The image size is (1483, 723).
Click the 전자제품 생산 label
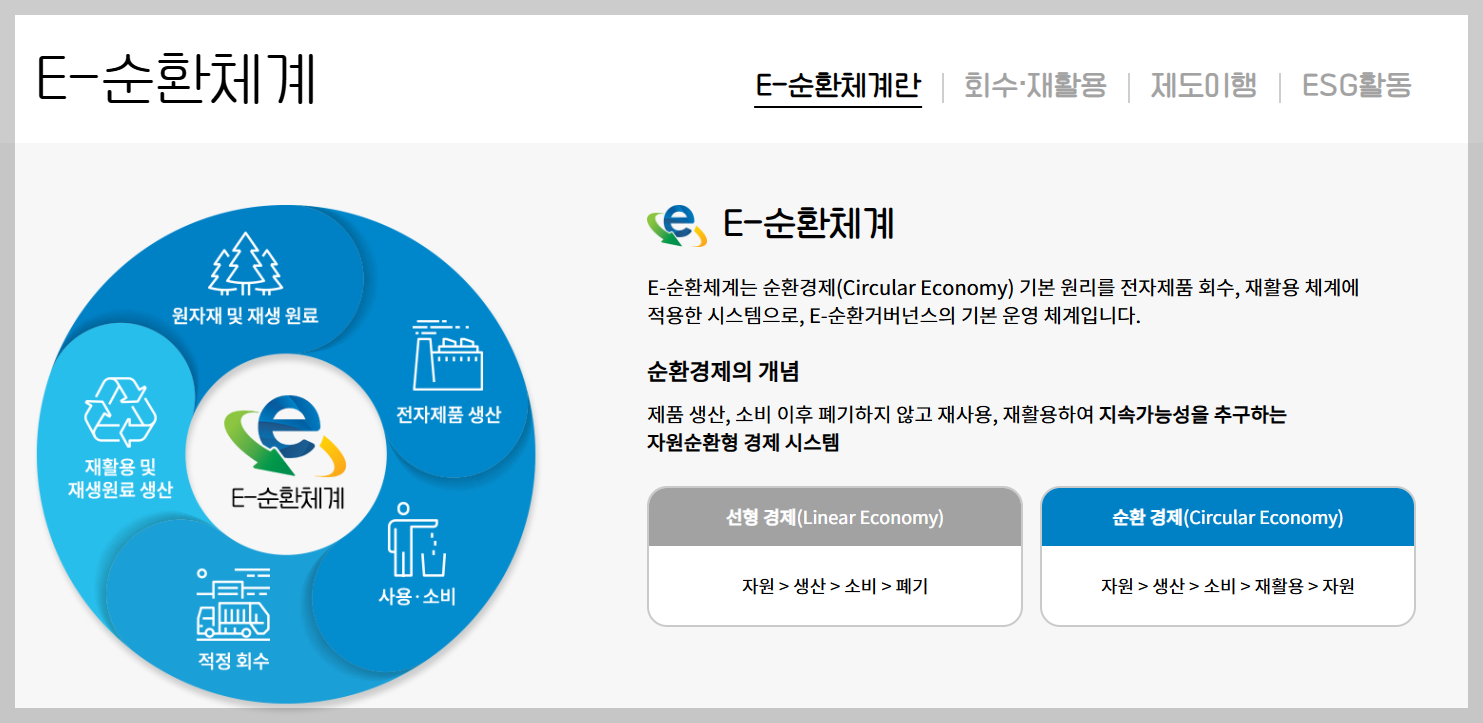[448, 414]
